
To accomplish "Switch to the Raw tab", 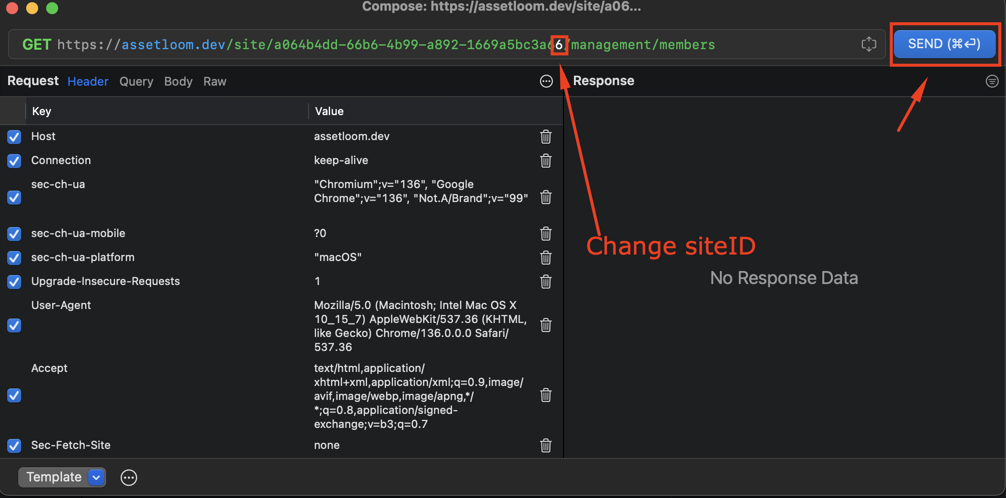I will click(215, 82).
